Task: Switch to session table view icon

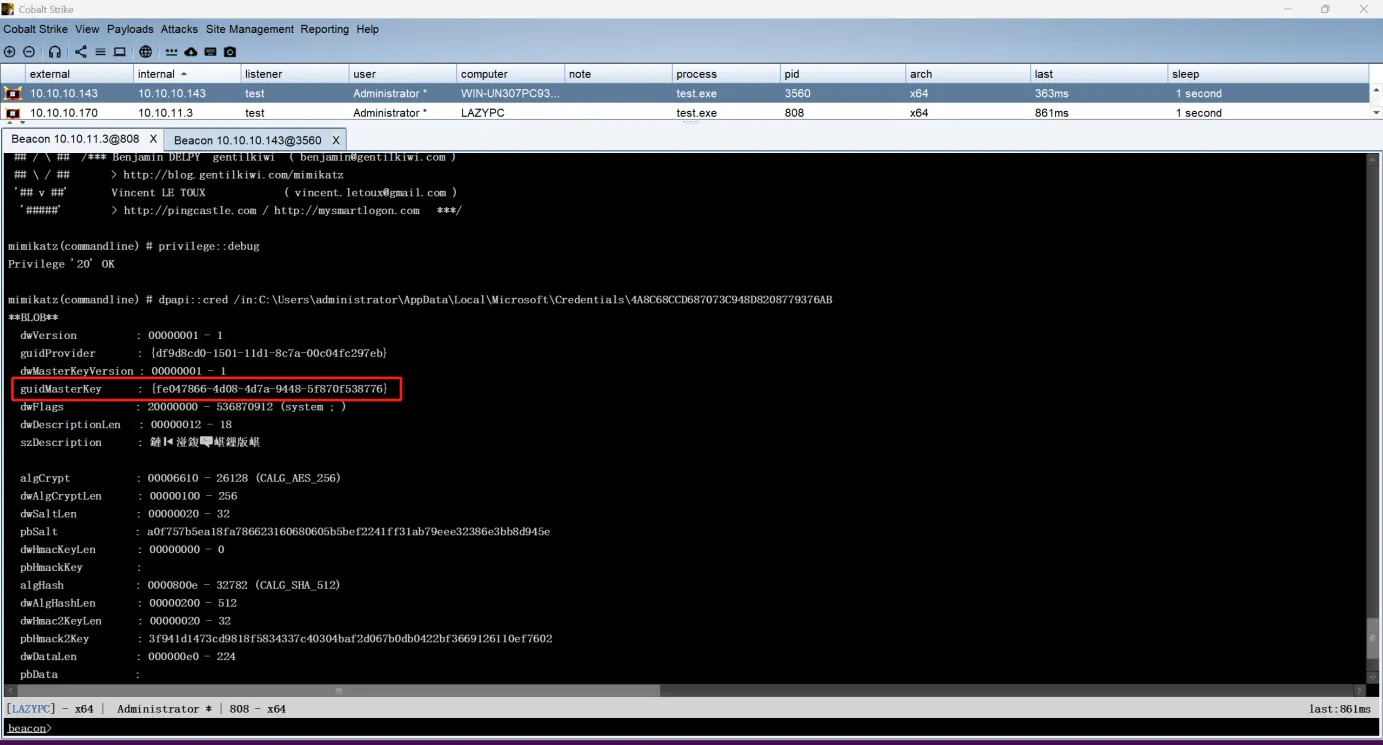Action: click(x=100, y=52)
